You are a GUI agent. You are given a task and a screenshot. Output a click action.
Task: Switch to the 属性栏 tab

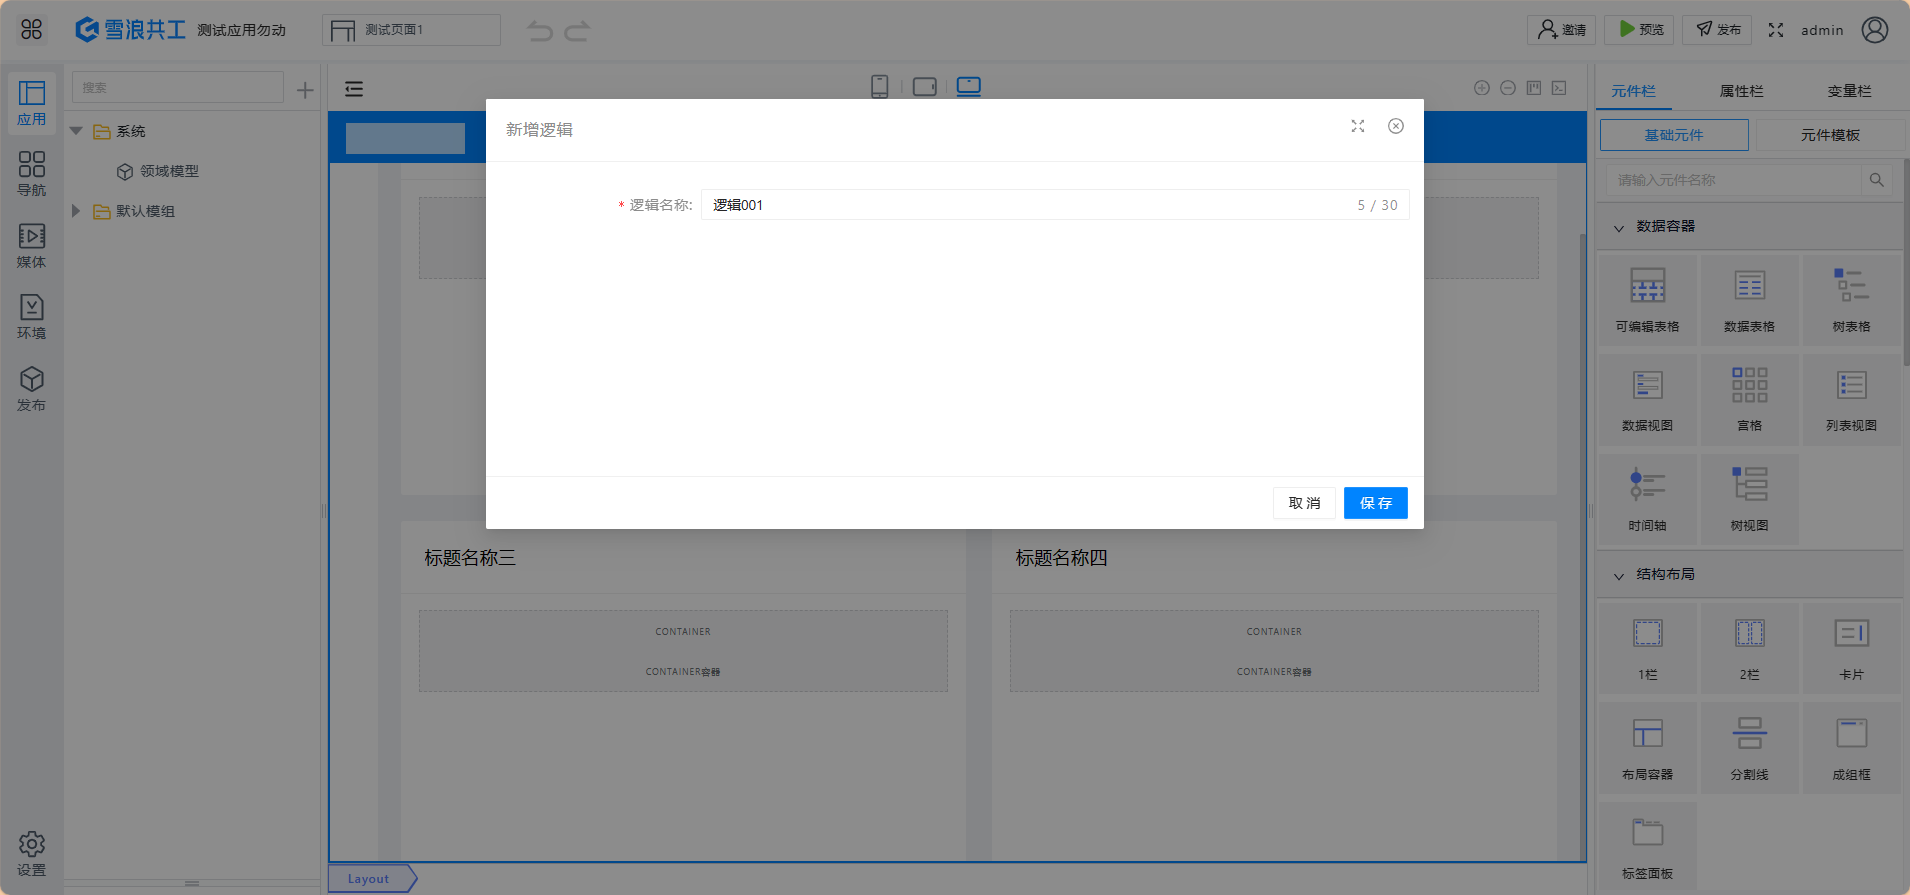[1741, 91]
